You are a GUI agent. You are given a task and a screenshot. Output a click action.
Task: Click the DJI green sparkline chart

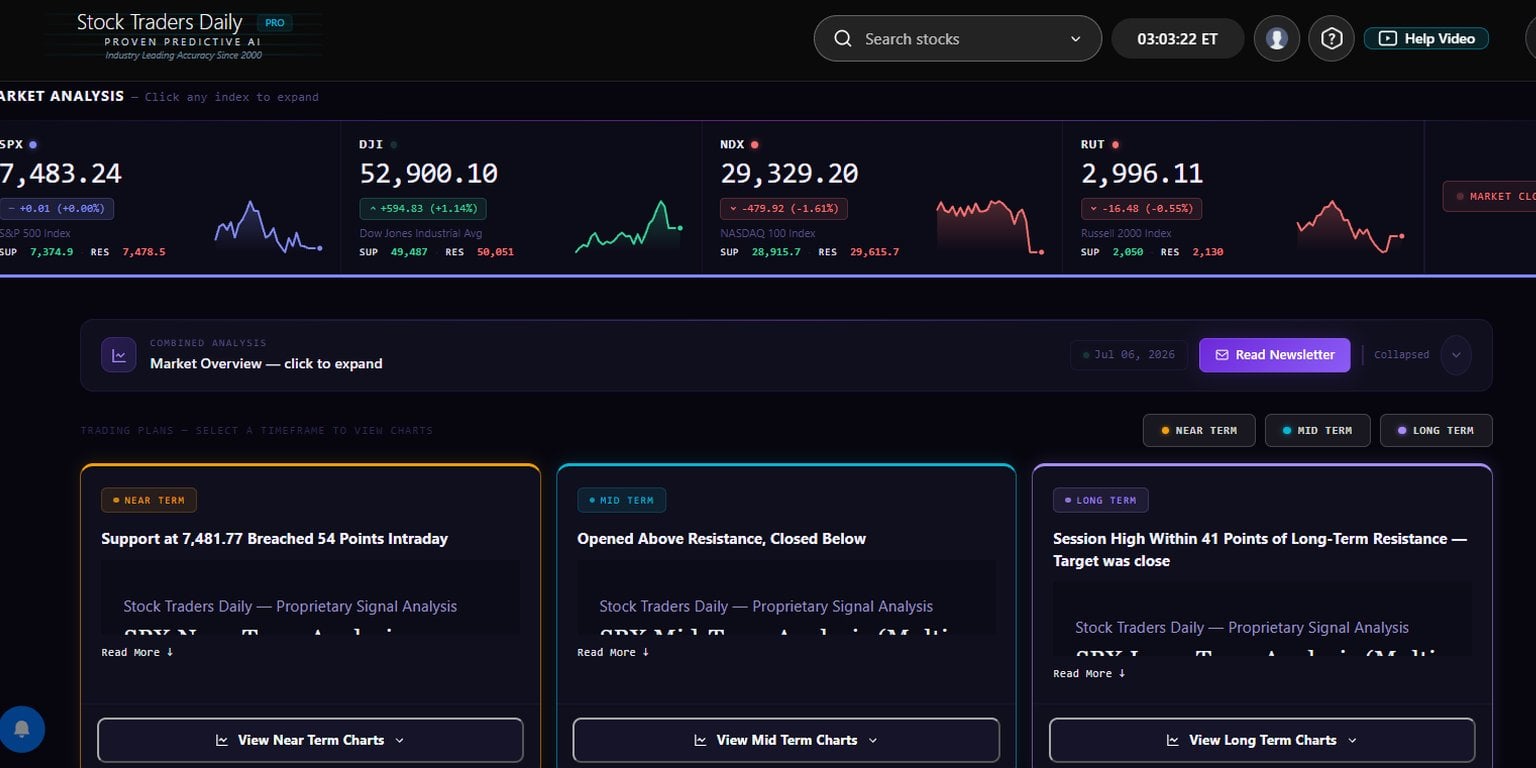629,227
